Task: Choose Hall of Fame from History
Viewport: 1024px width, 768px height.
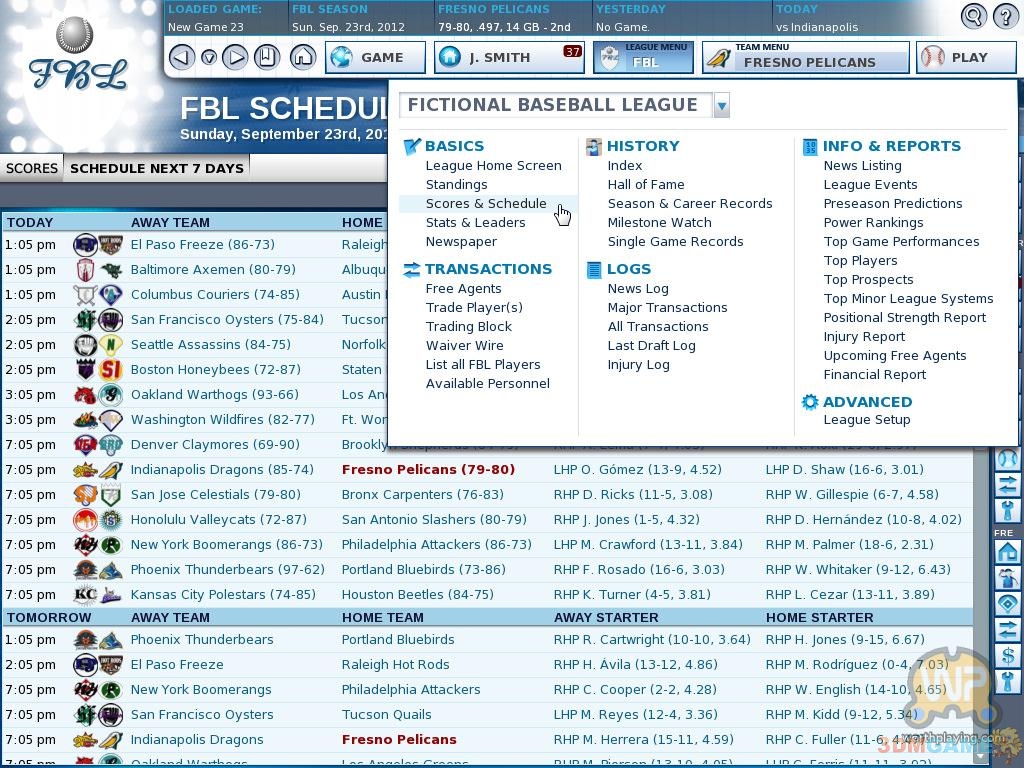Action: point(645,185)
